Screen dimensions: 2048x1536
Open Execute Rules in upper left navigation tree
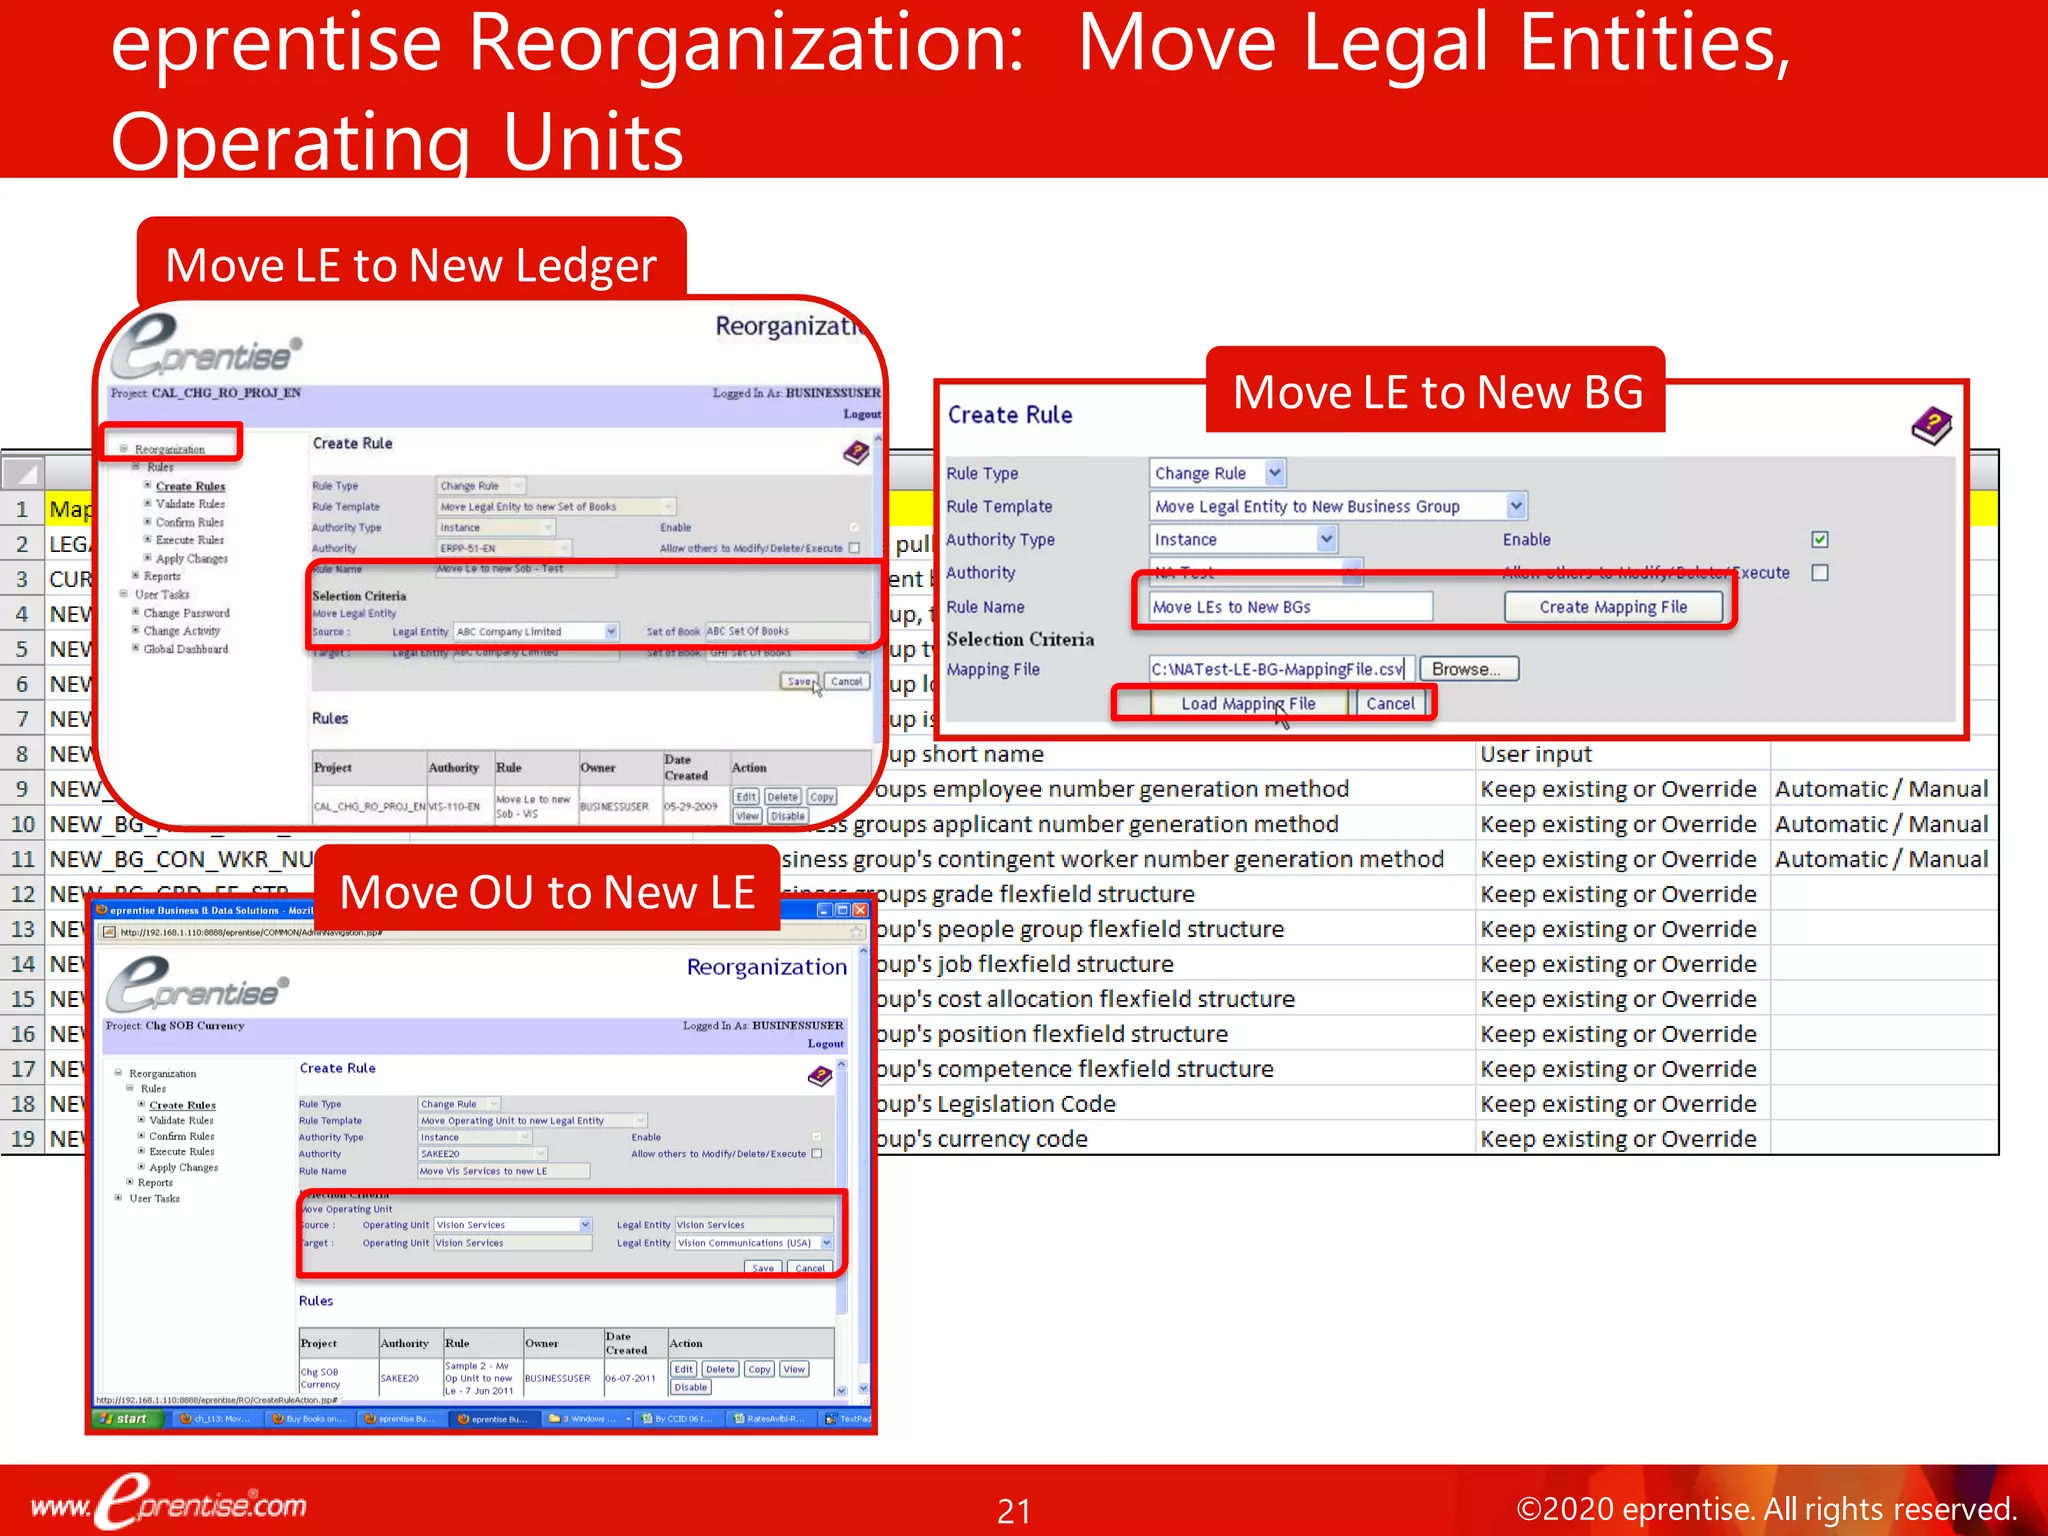coord(189,540)
